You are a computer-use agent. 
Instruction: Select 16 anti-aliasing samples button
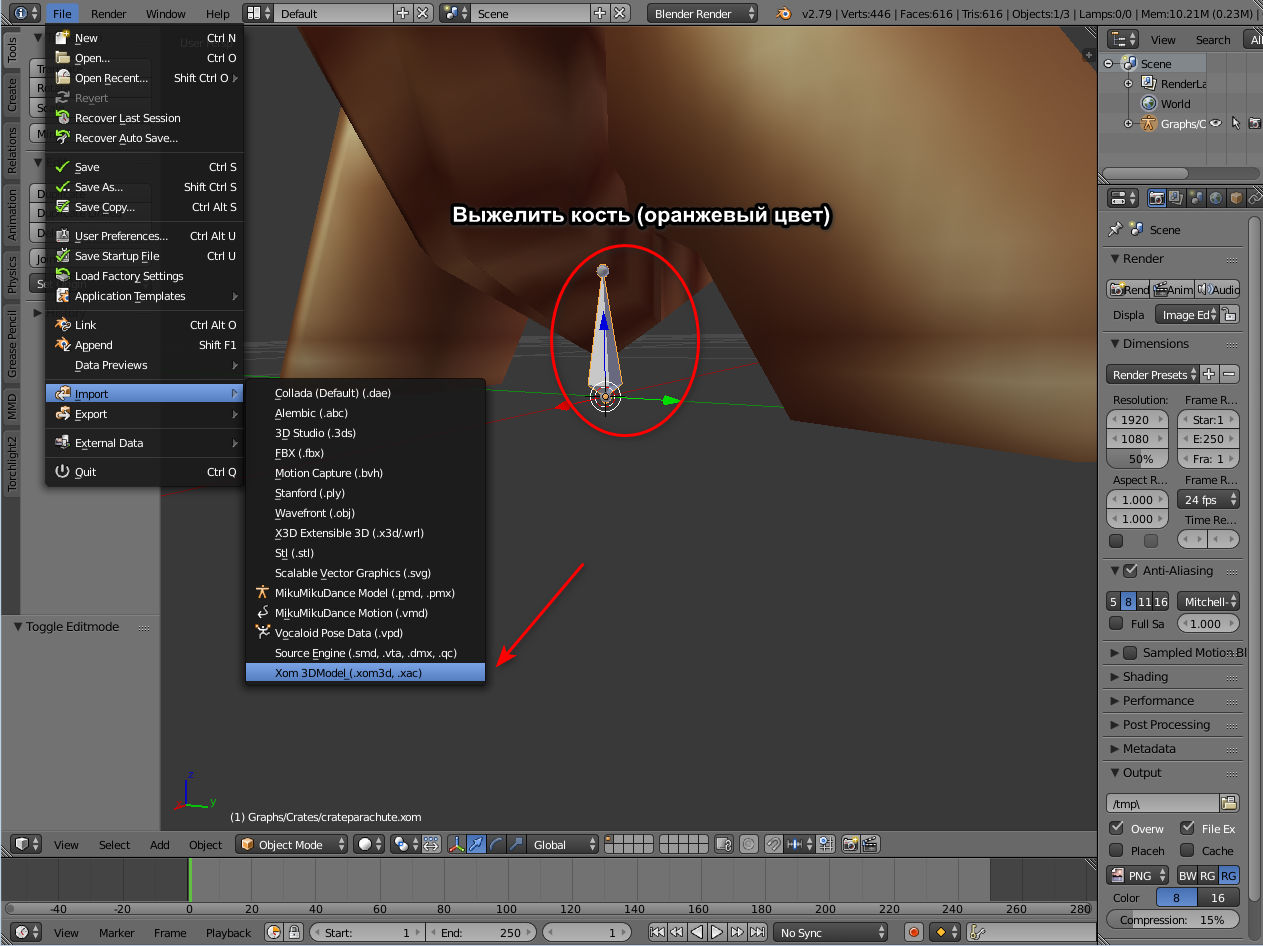pyautogui.click(x=1161, y=601)
